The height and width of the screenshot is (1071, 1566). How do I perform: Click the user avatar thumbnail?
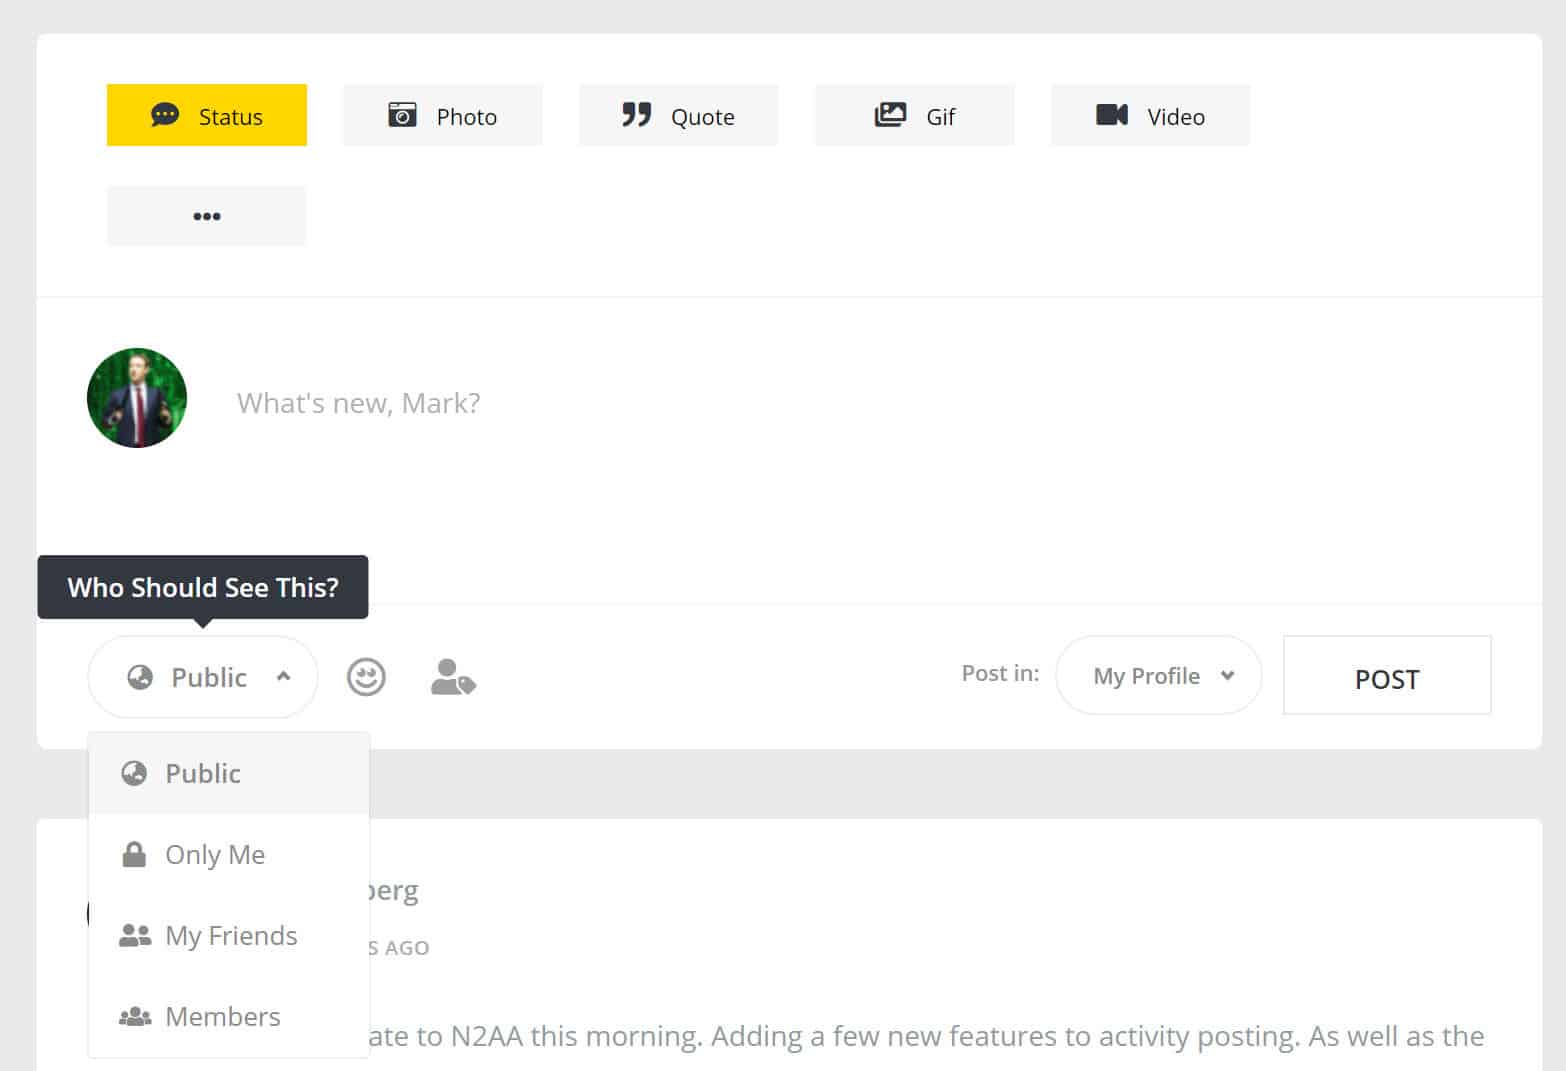tap(137, 398)
